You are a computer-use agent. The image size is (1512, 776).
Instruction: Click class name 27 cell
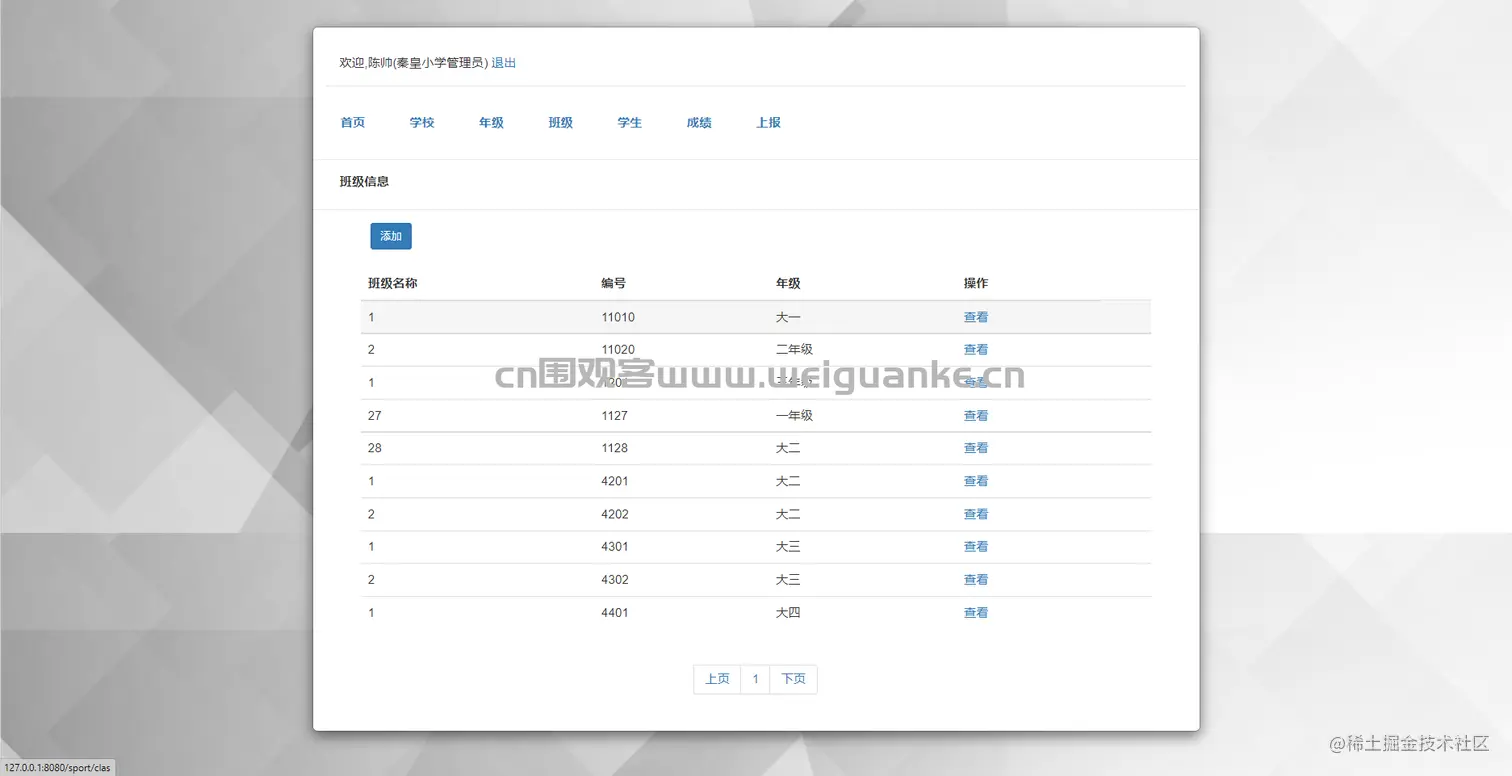[x=375, y=416]
